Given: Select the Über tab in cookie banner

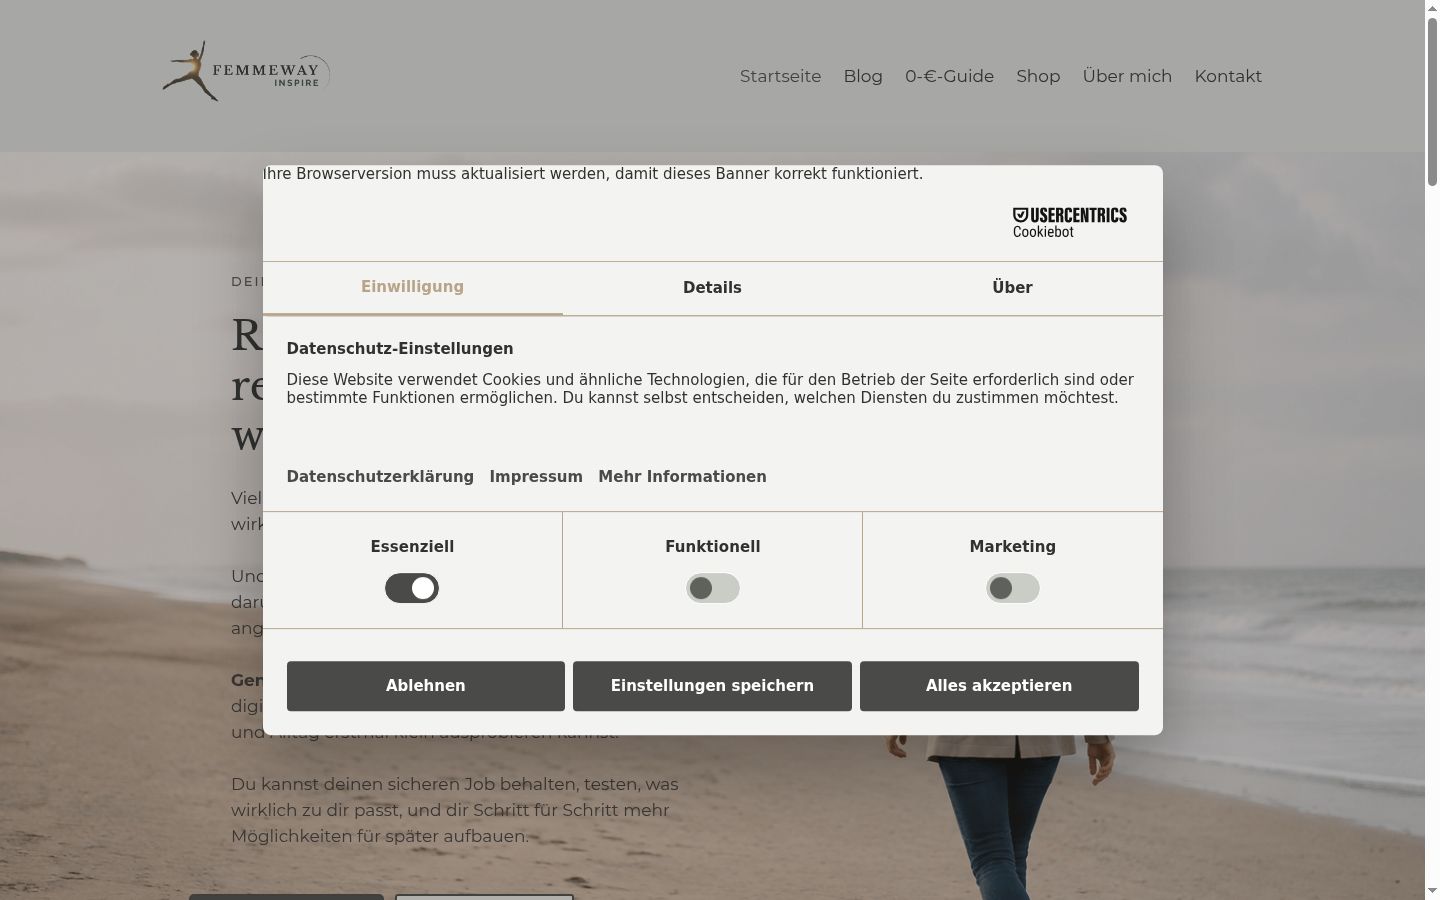Looking at the screenshot, I should (x=1012, y=288).
